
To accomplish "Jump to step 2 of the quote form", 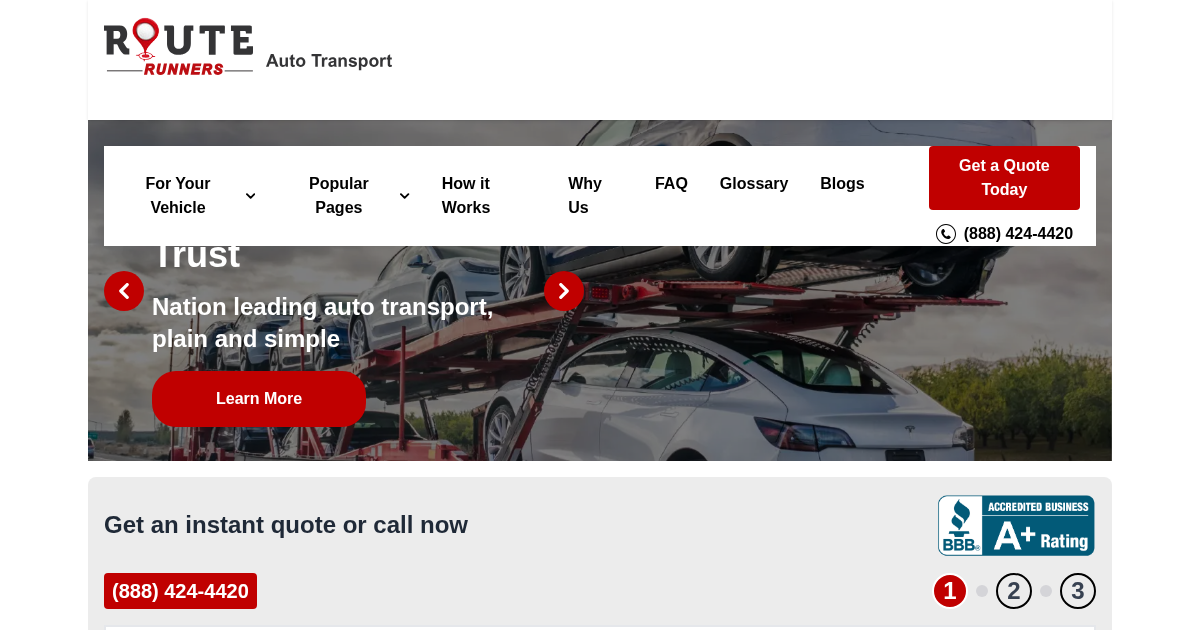I will click(1013, 590).
